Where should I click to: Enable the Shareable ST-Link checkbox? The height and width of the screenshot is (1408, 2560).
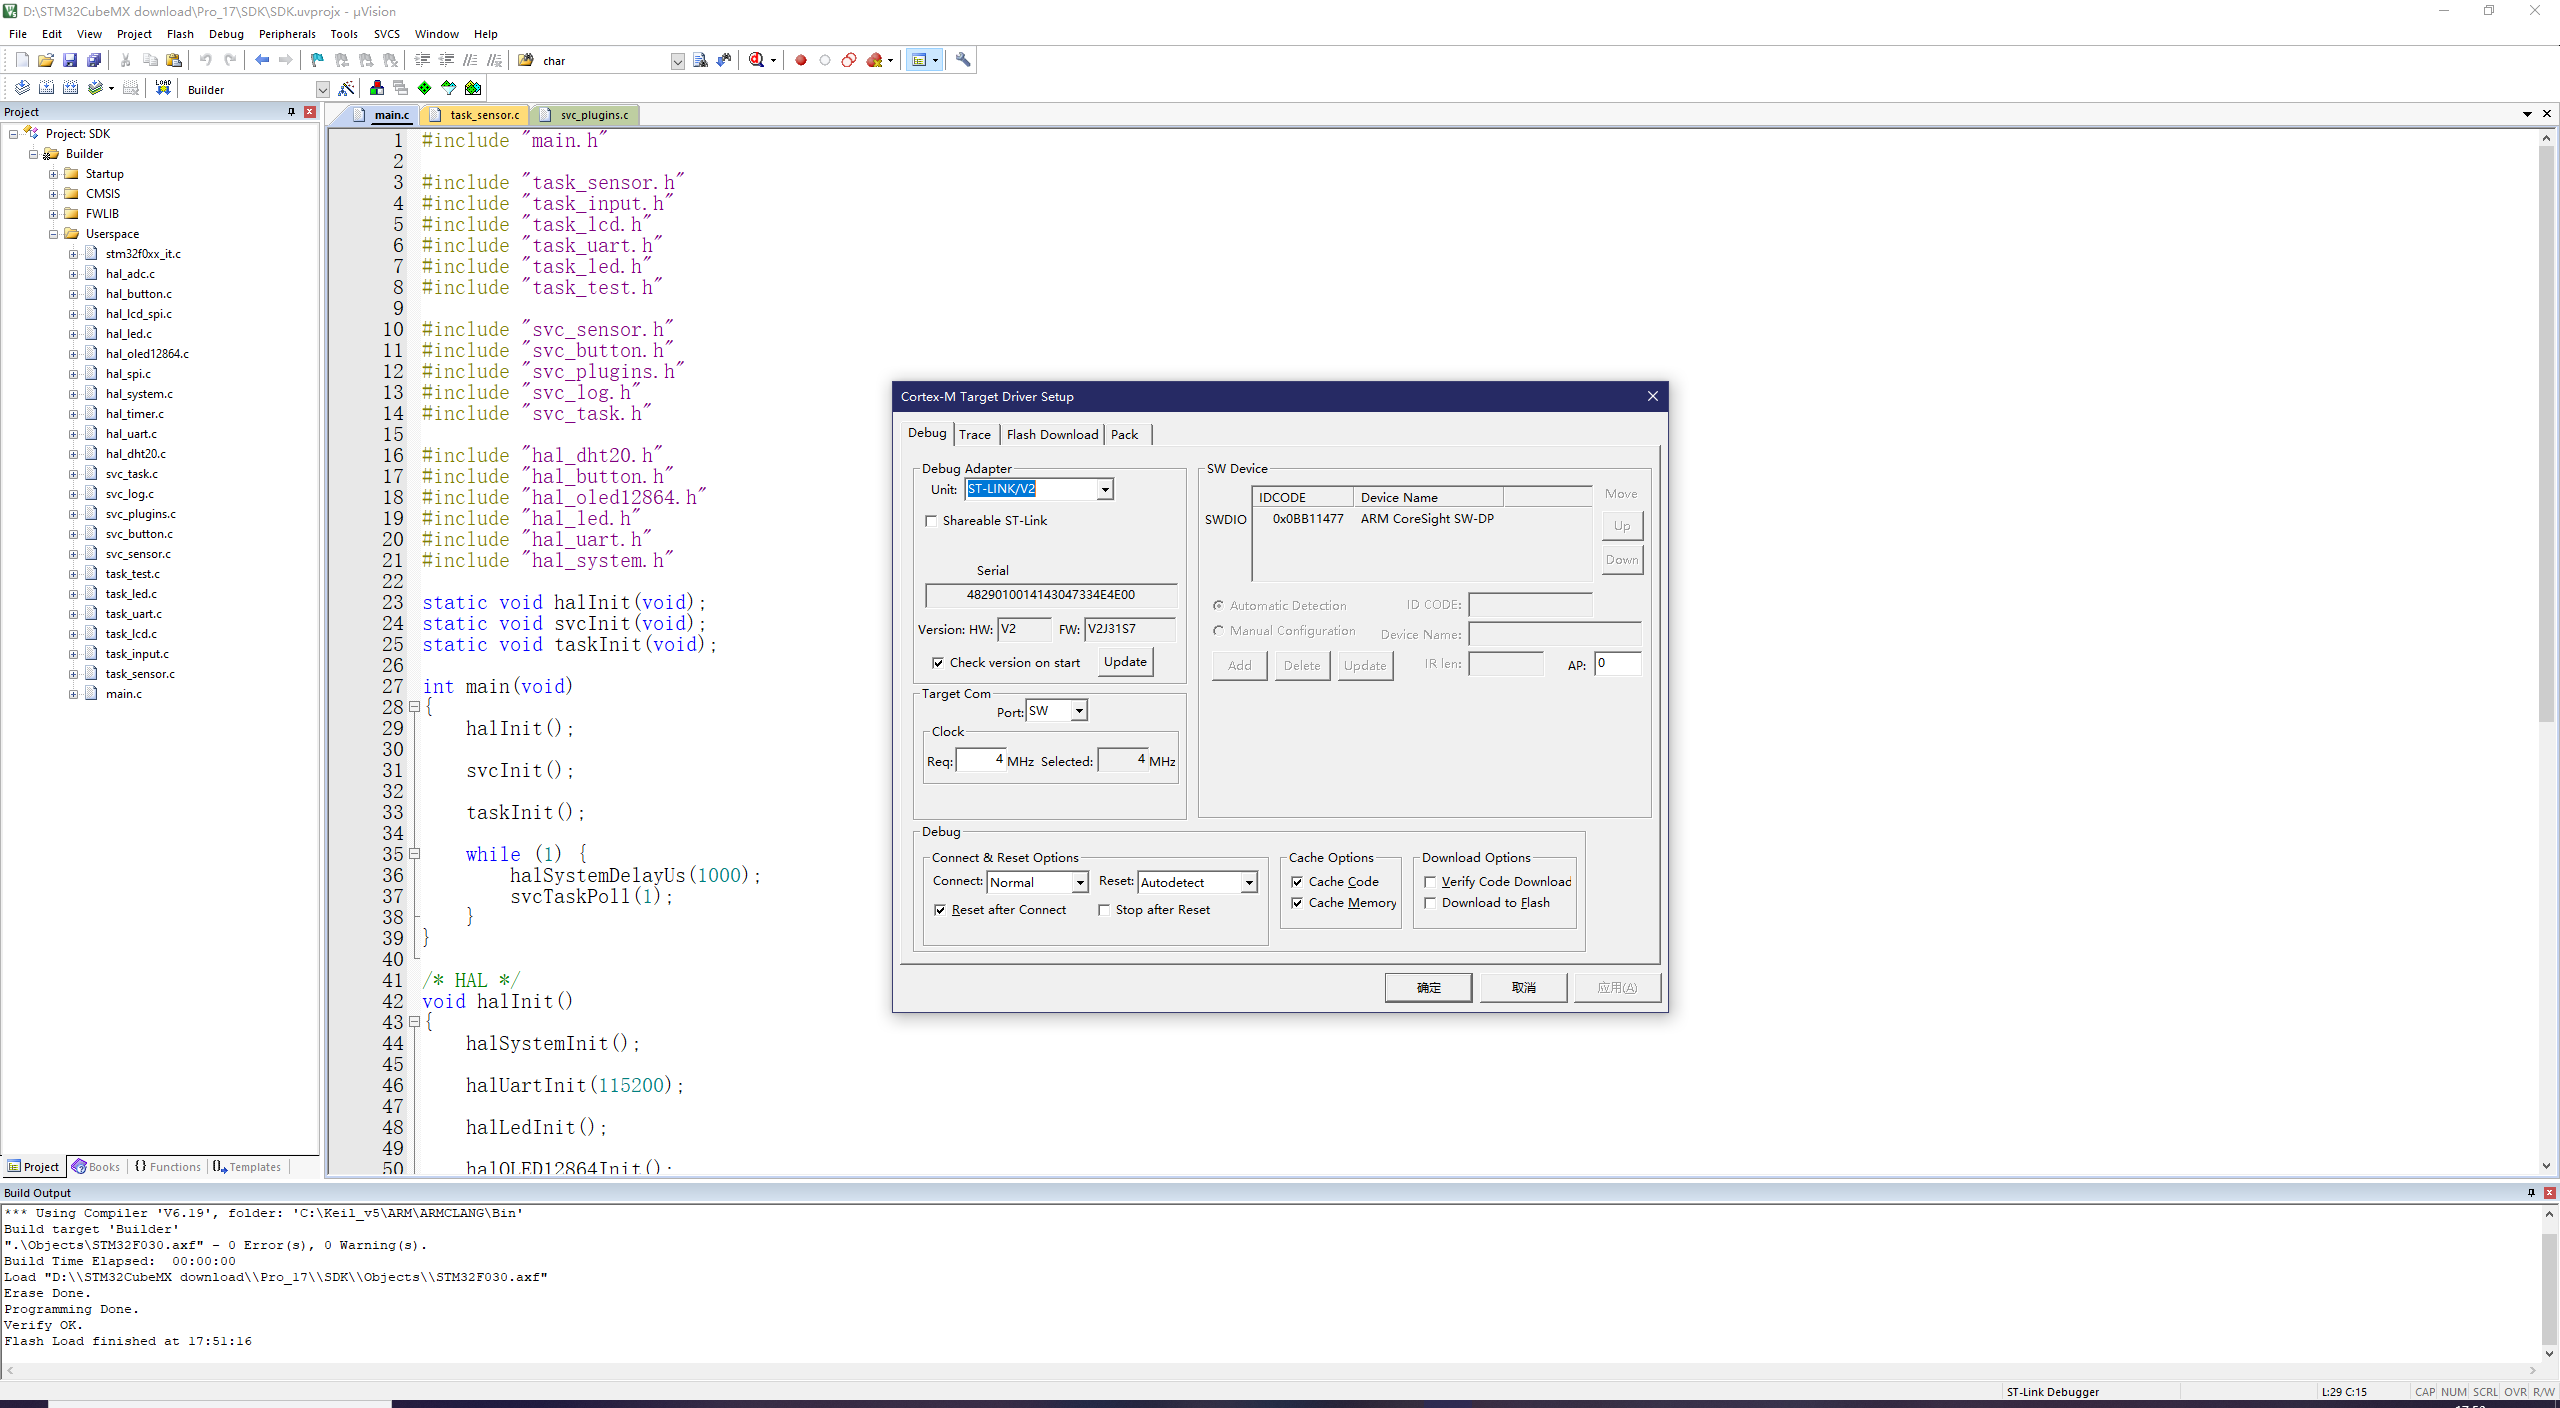(x=931, y=521)
